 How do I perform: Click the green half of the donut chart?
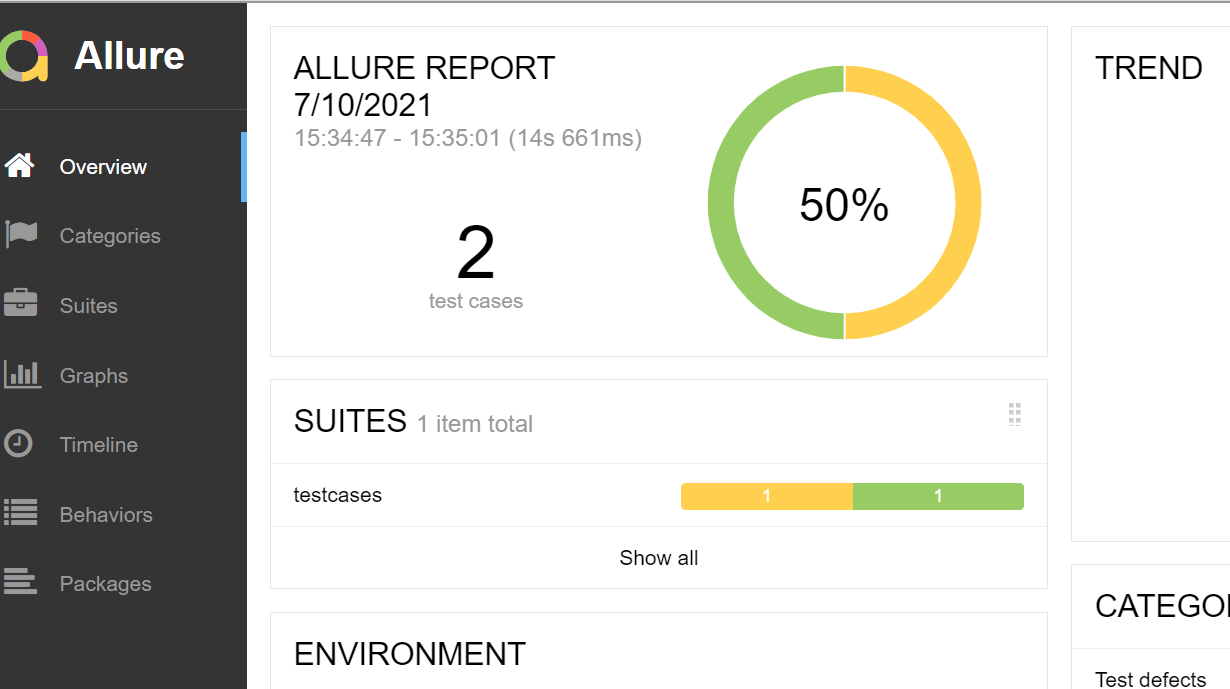(722, 203)
